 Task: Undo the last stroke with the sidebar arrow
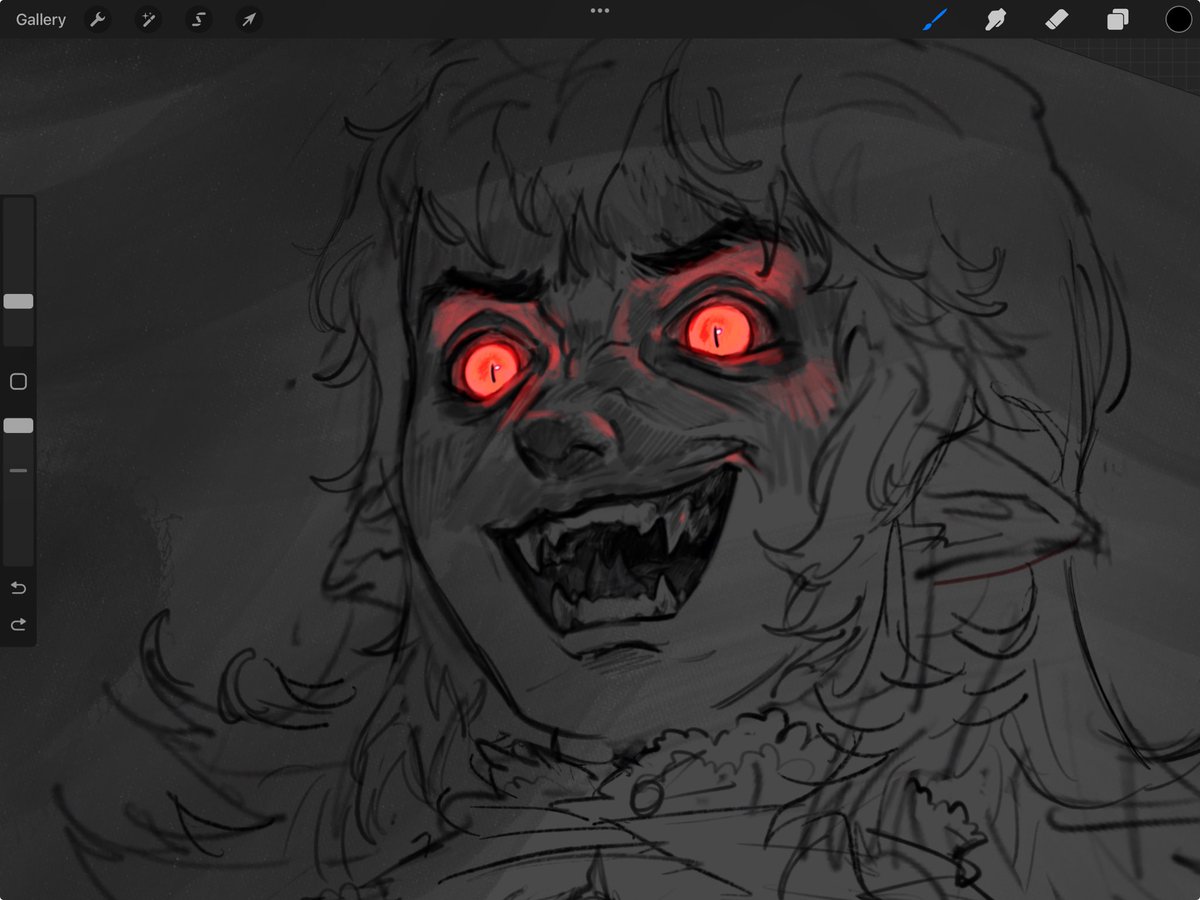click(x=18, y=587)
